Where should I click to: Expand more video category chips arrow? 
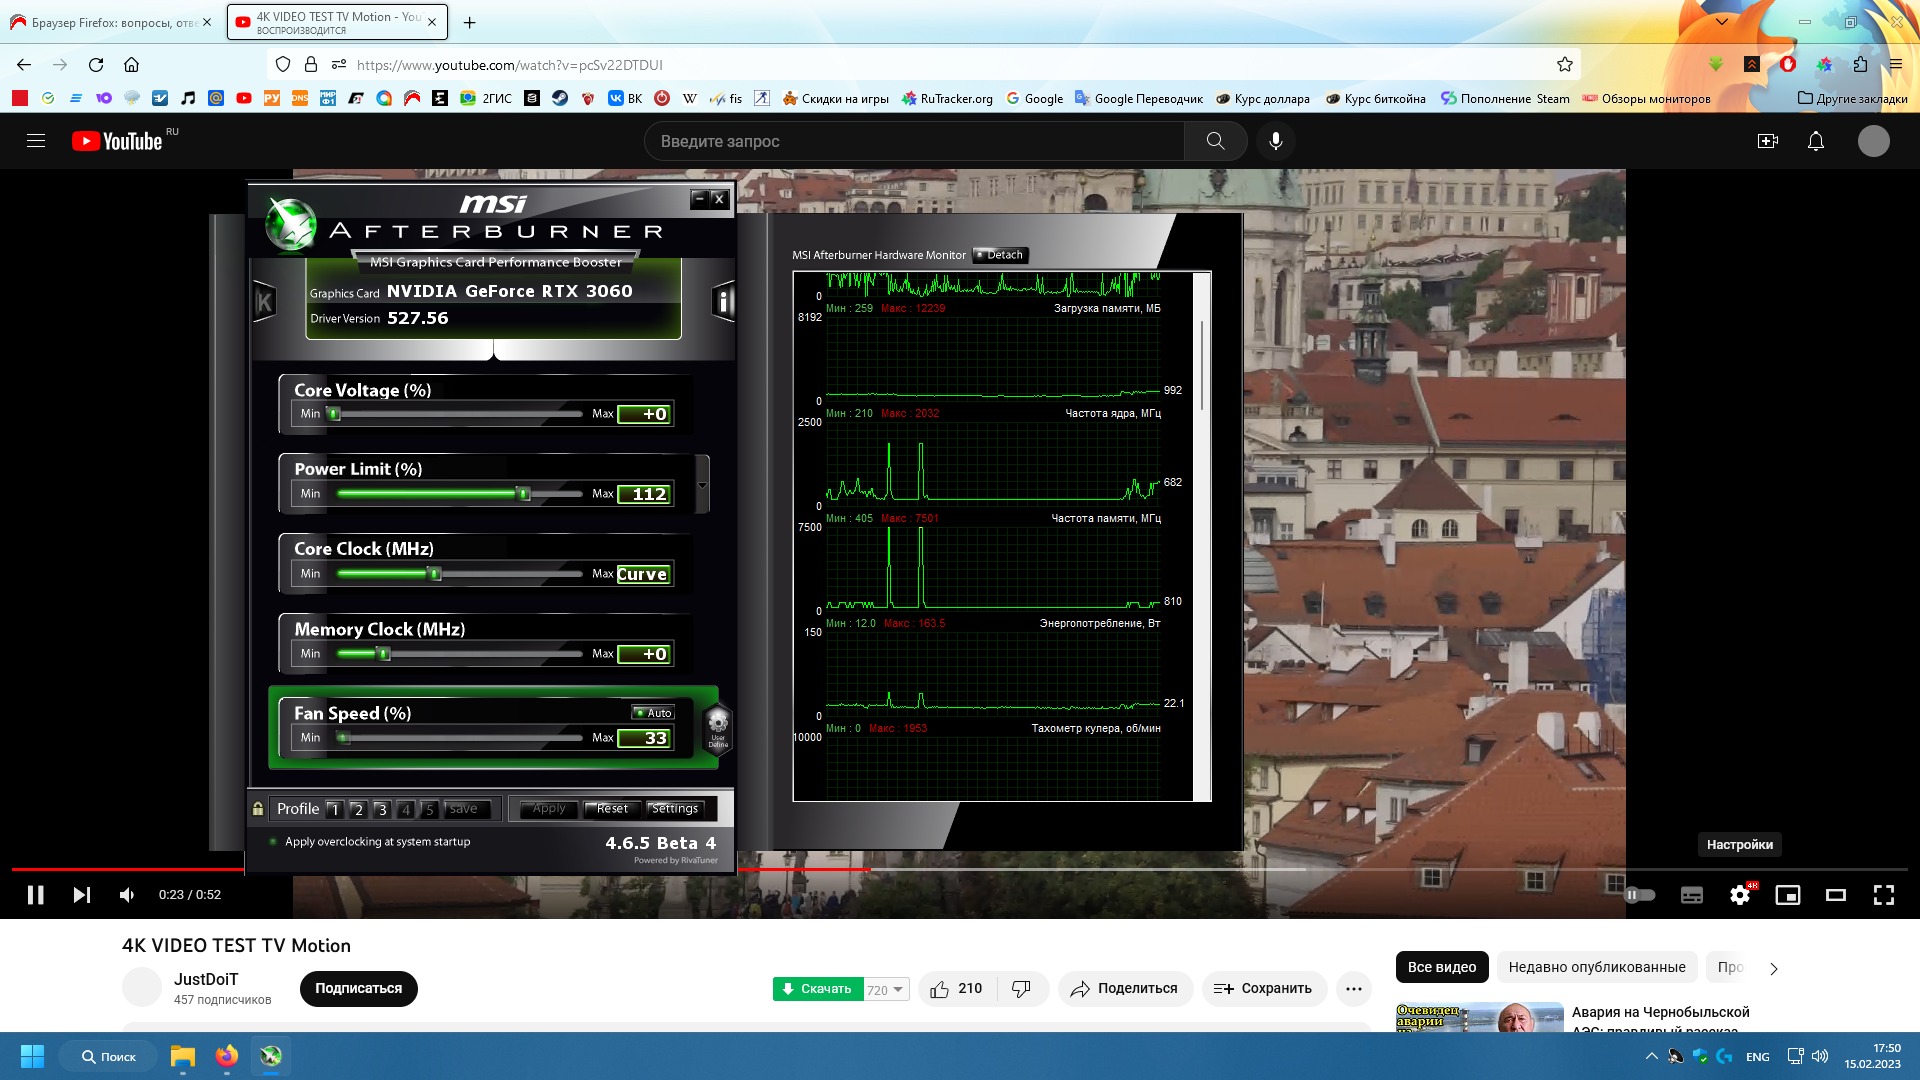click(1774, 968)
